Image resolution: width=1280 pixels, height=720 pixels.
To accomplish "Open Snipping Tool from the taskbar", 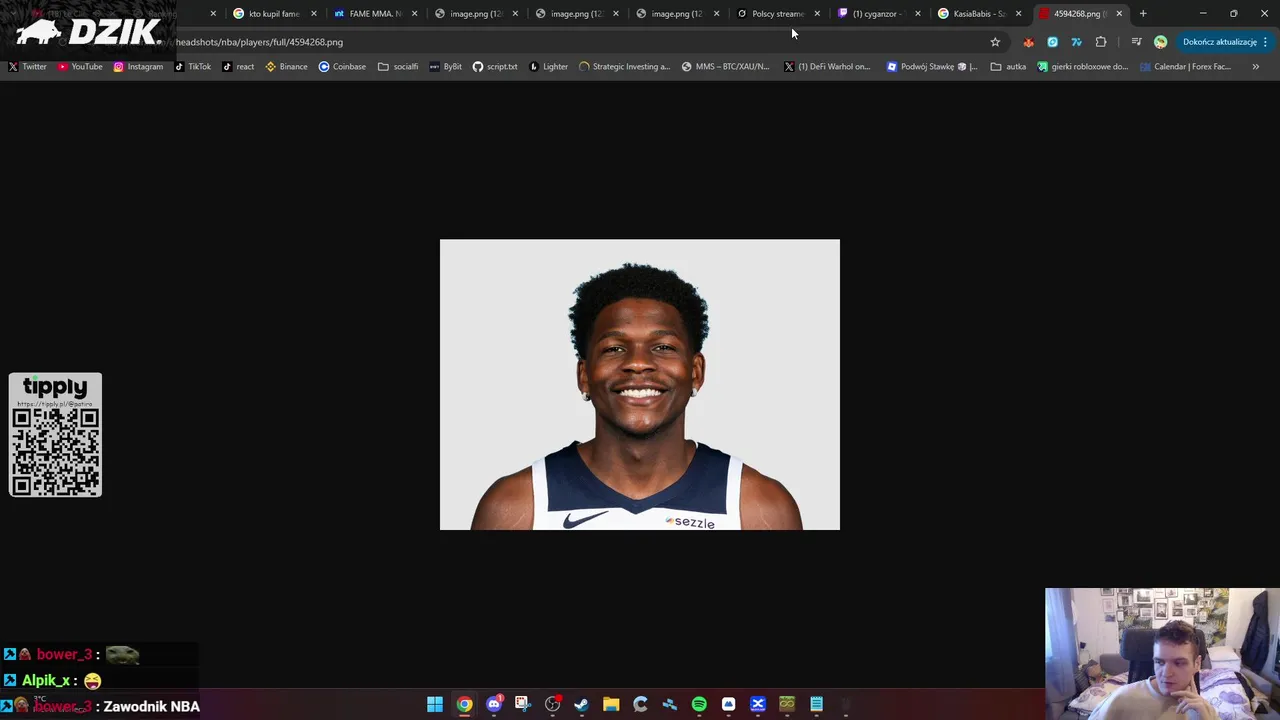I will coord(522,704).
